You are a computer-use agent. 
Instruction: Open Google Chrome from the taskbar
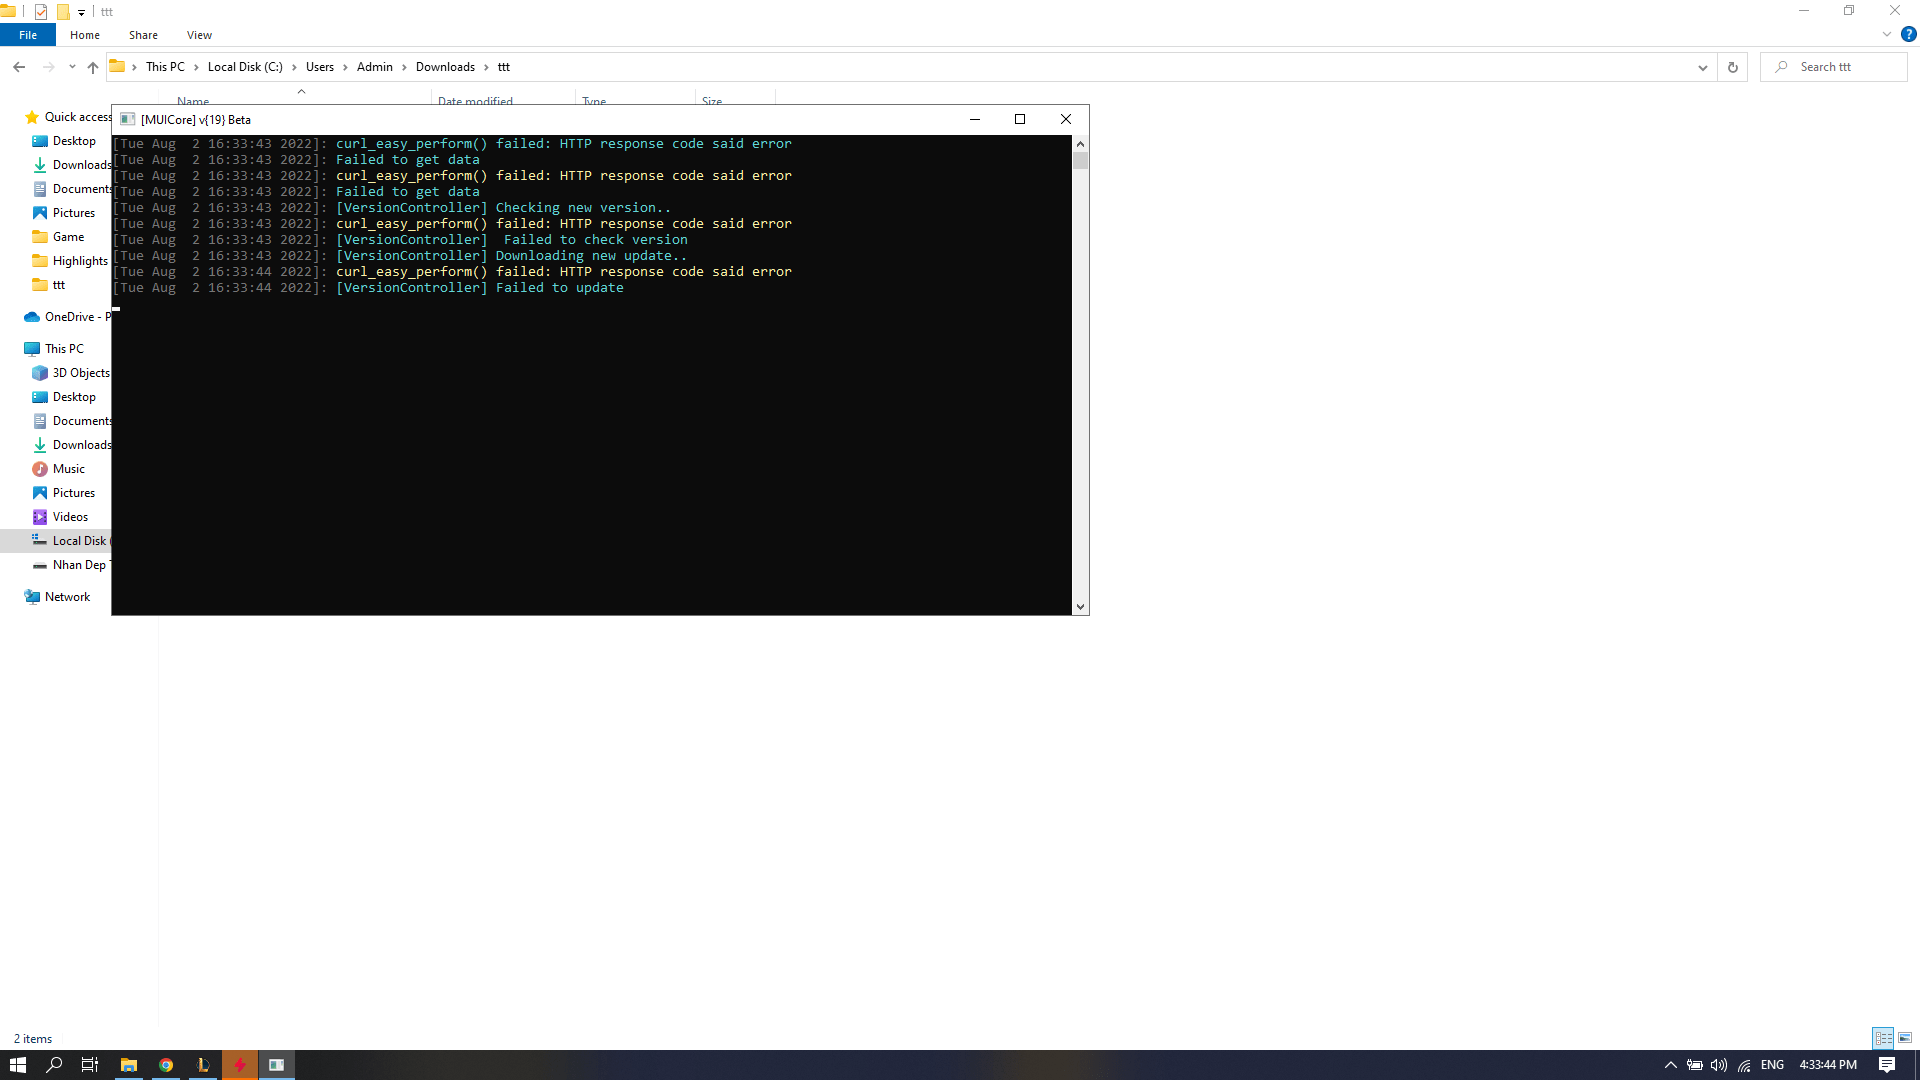click(166, 1065)
